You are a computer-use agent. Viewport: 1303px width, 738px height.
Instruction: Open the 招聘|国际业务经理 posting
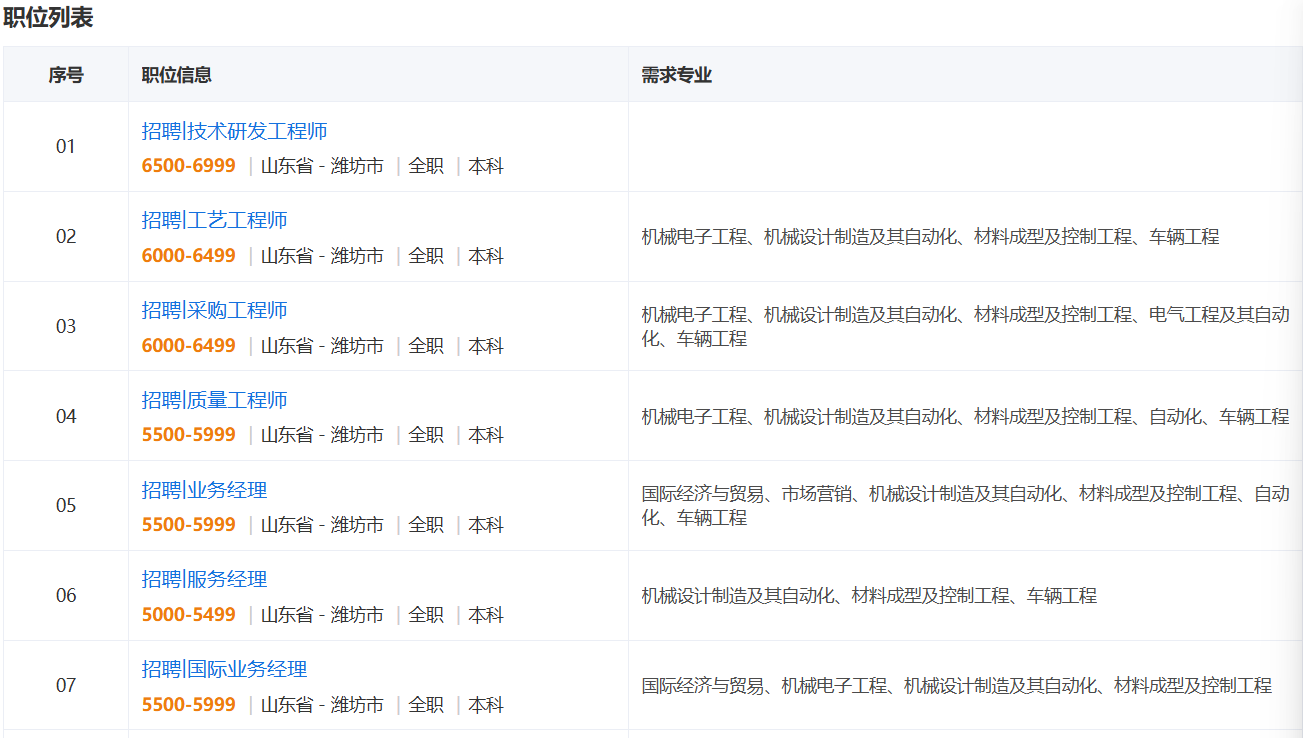point(224,669)
